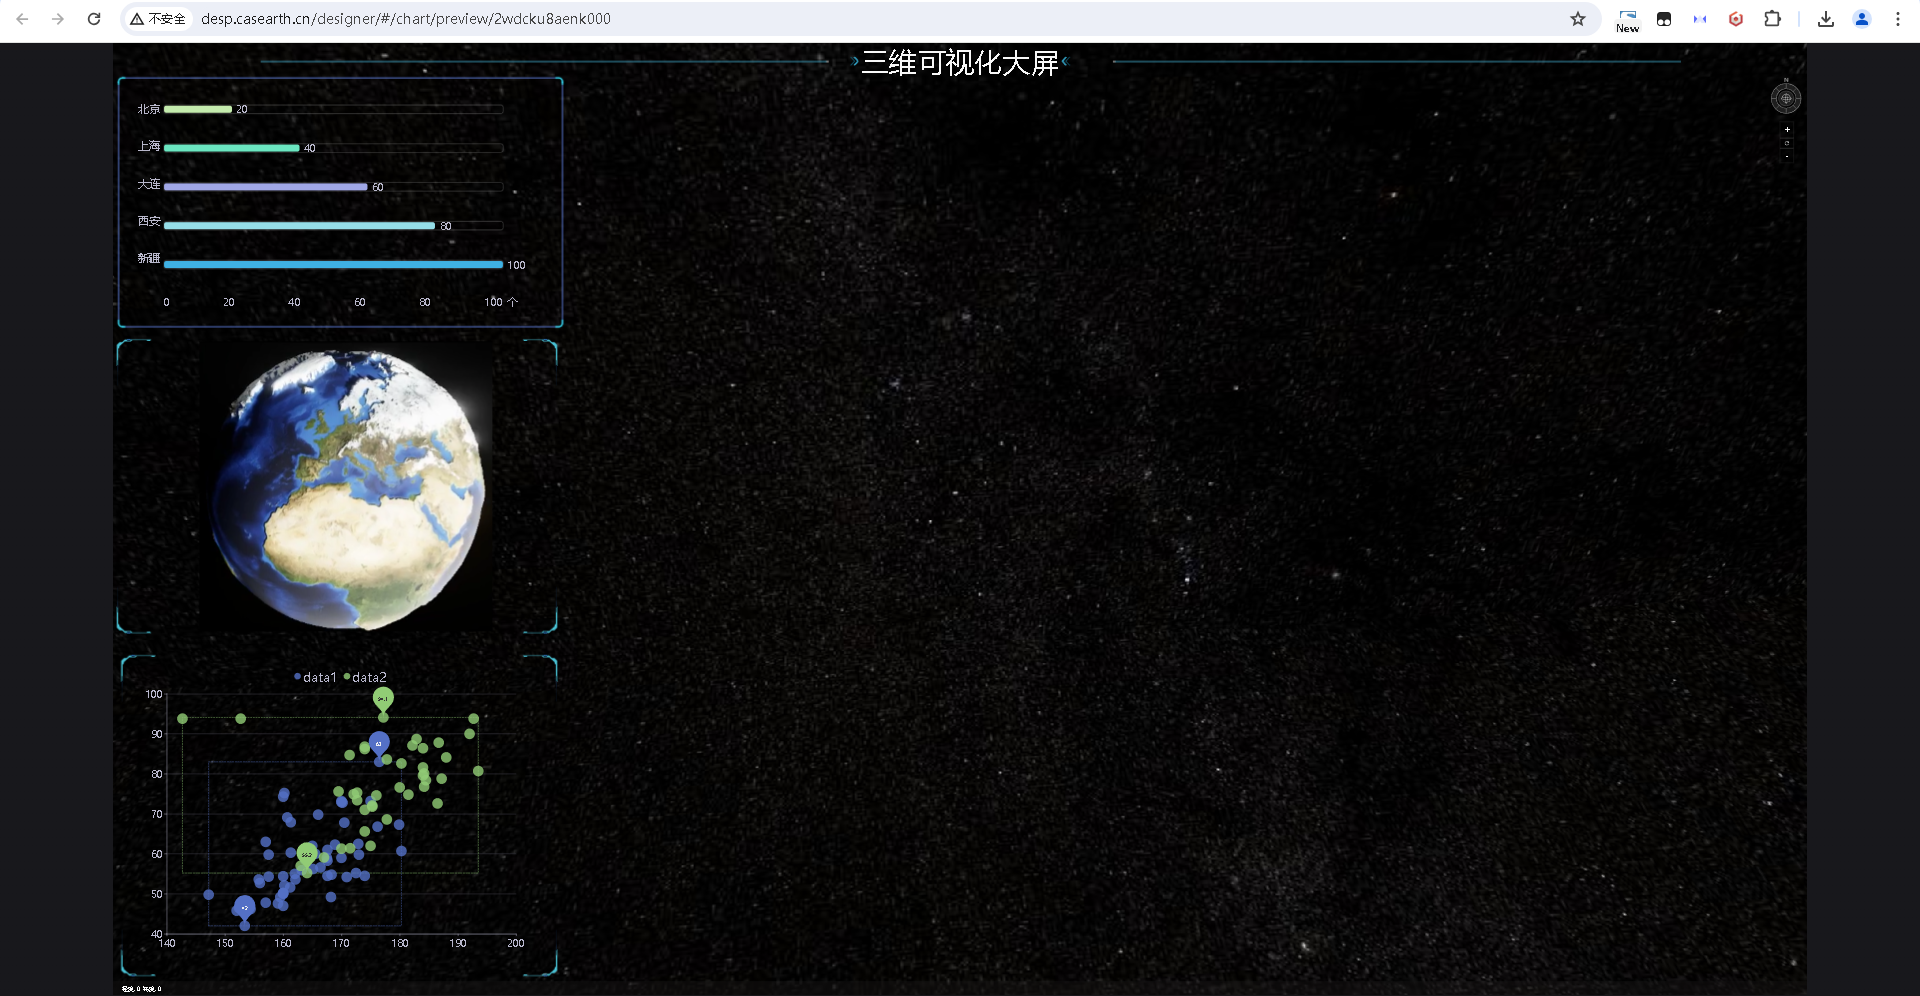Bookmark this page with the star icon

pos(1578,19)
